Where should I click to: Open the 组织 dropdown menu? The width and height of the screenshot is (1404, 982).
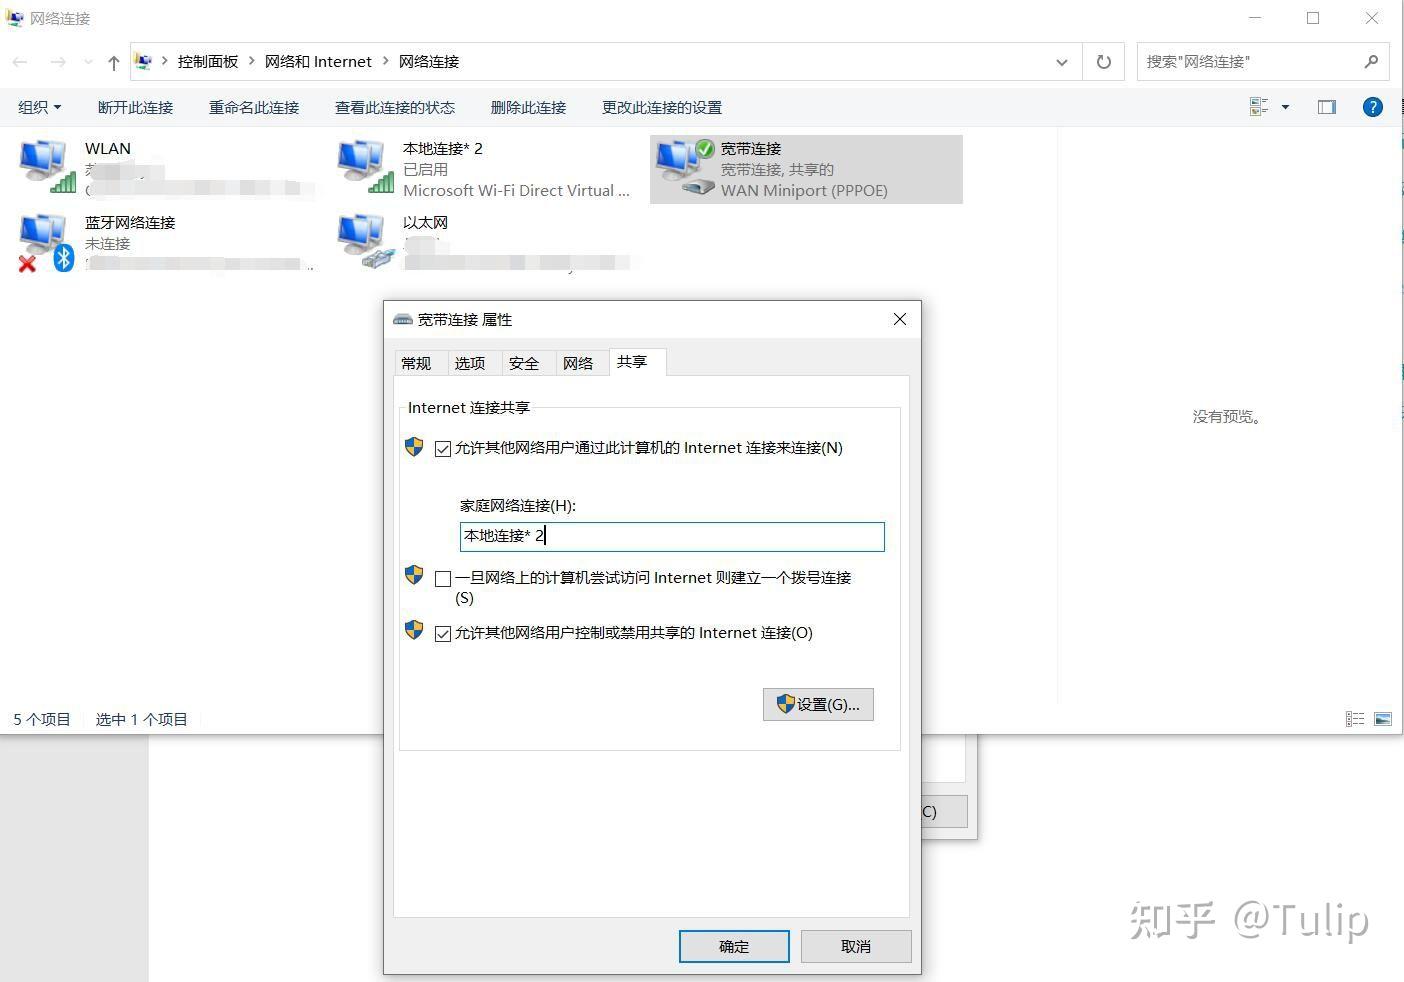coord(40,107)
